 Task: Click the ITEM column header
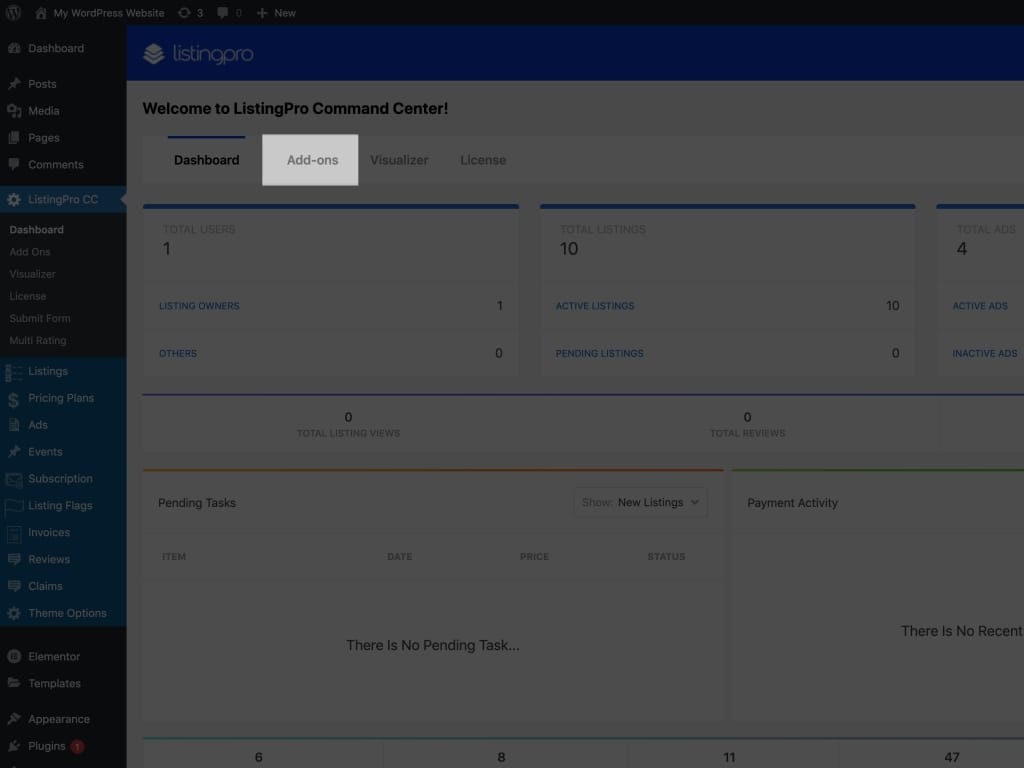coord(174,556)
